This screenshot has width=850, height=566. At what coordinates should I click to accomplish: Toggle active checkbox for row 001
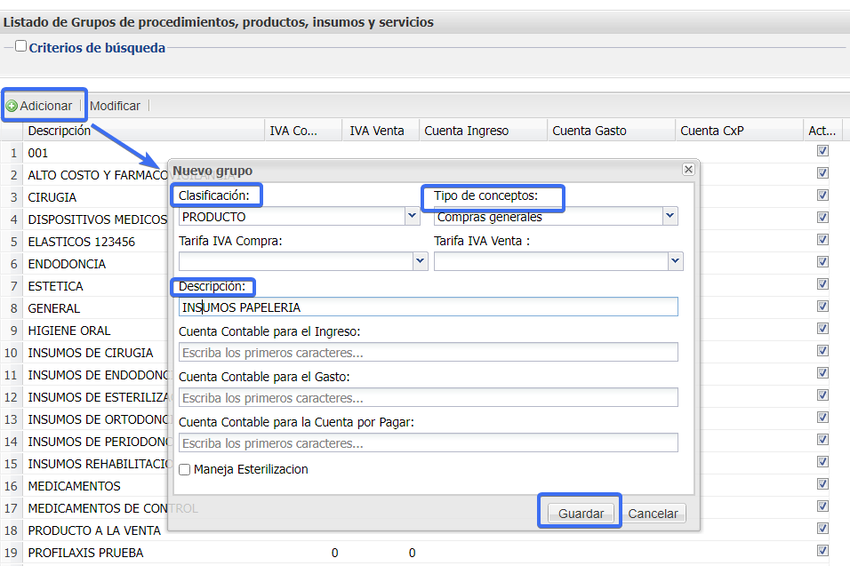822,152
